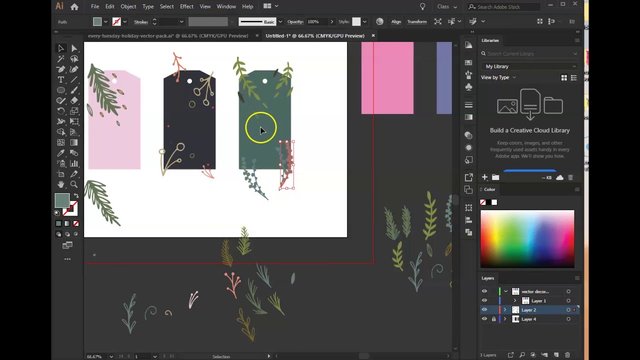Select the Pen tool

(61, 69)
